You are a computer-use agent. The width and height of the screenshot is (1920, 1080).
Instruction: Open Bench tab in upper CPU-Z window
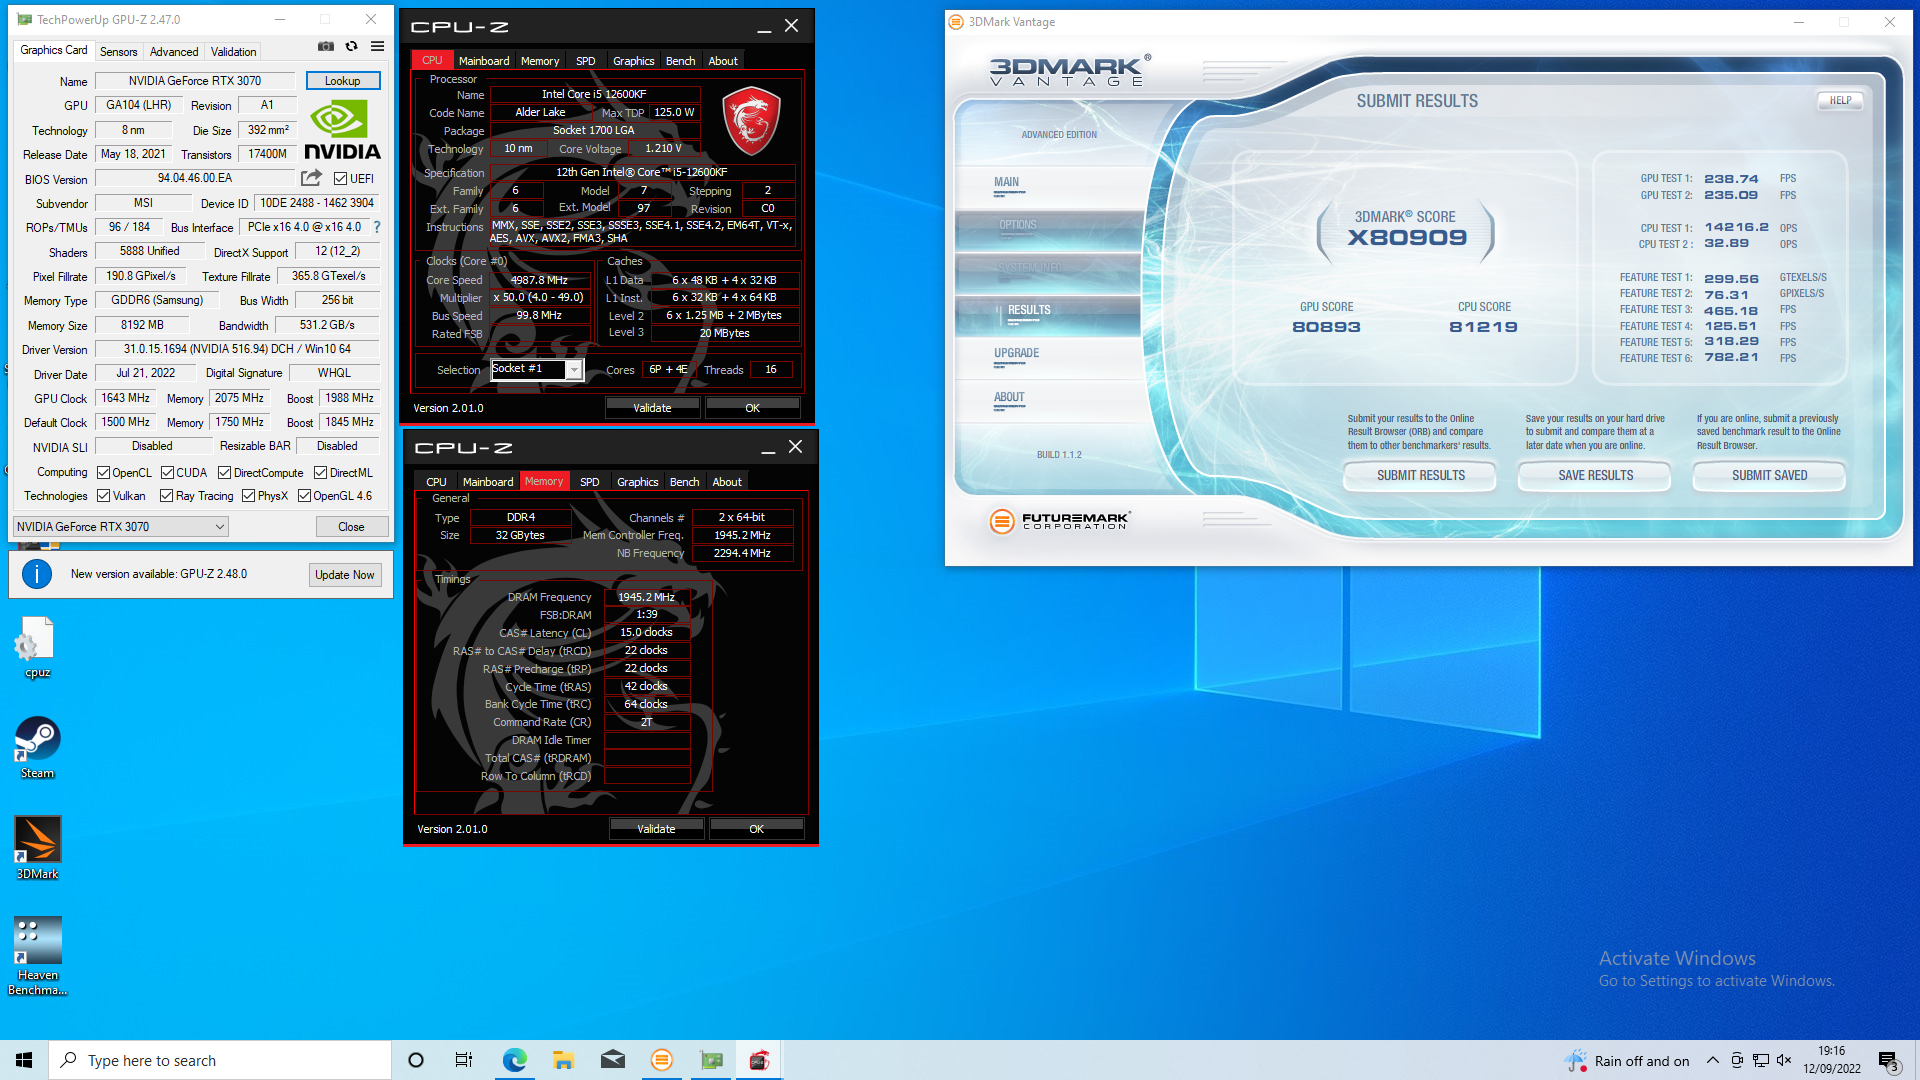[x=681, y=61]
